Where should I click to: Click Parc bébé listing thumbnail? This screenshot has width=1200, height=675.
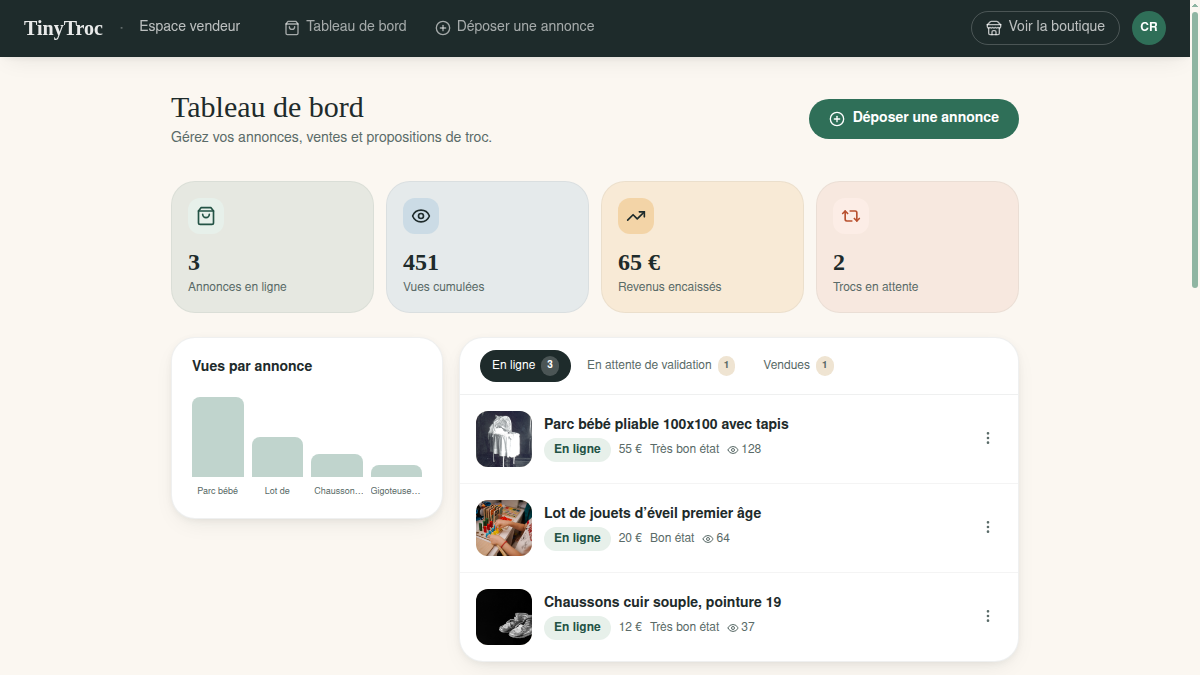click(x=504, y=439)
